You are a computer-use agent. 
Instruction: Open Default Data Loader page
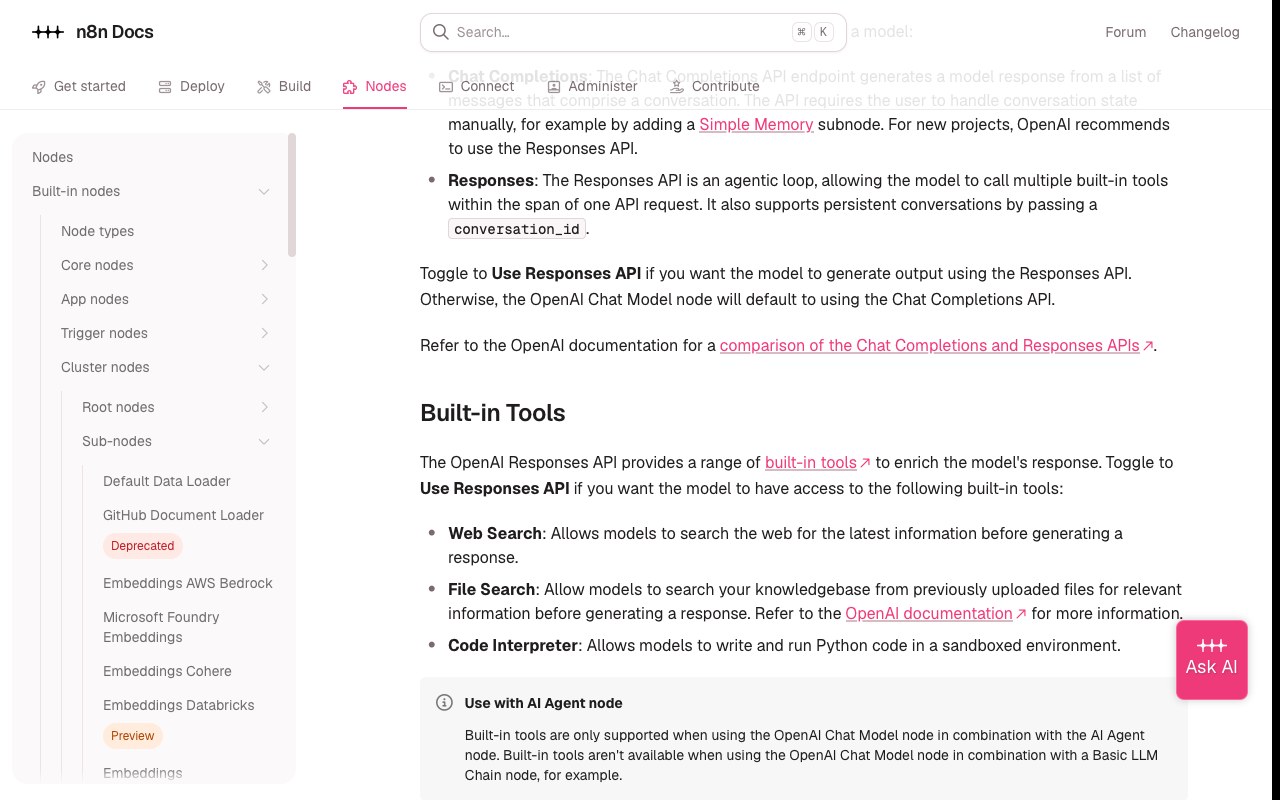pyautogui.click(x=167, y=481)
